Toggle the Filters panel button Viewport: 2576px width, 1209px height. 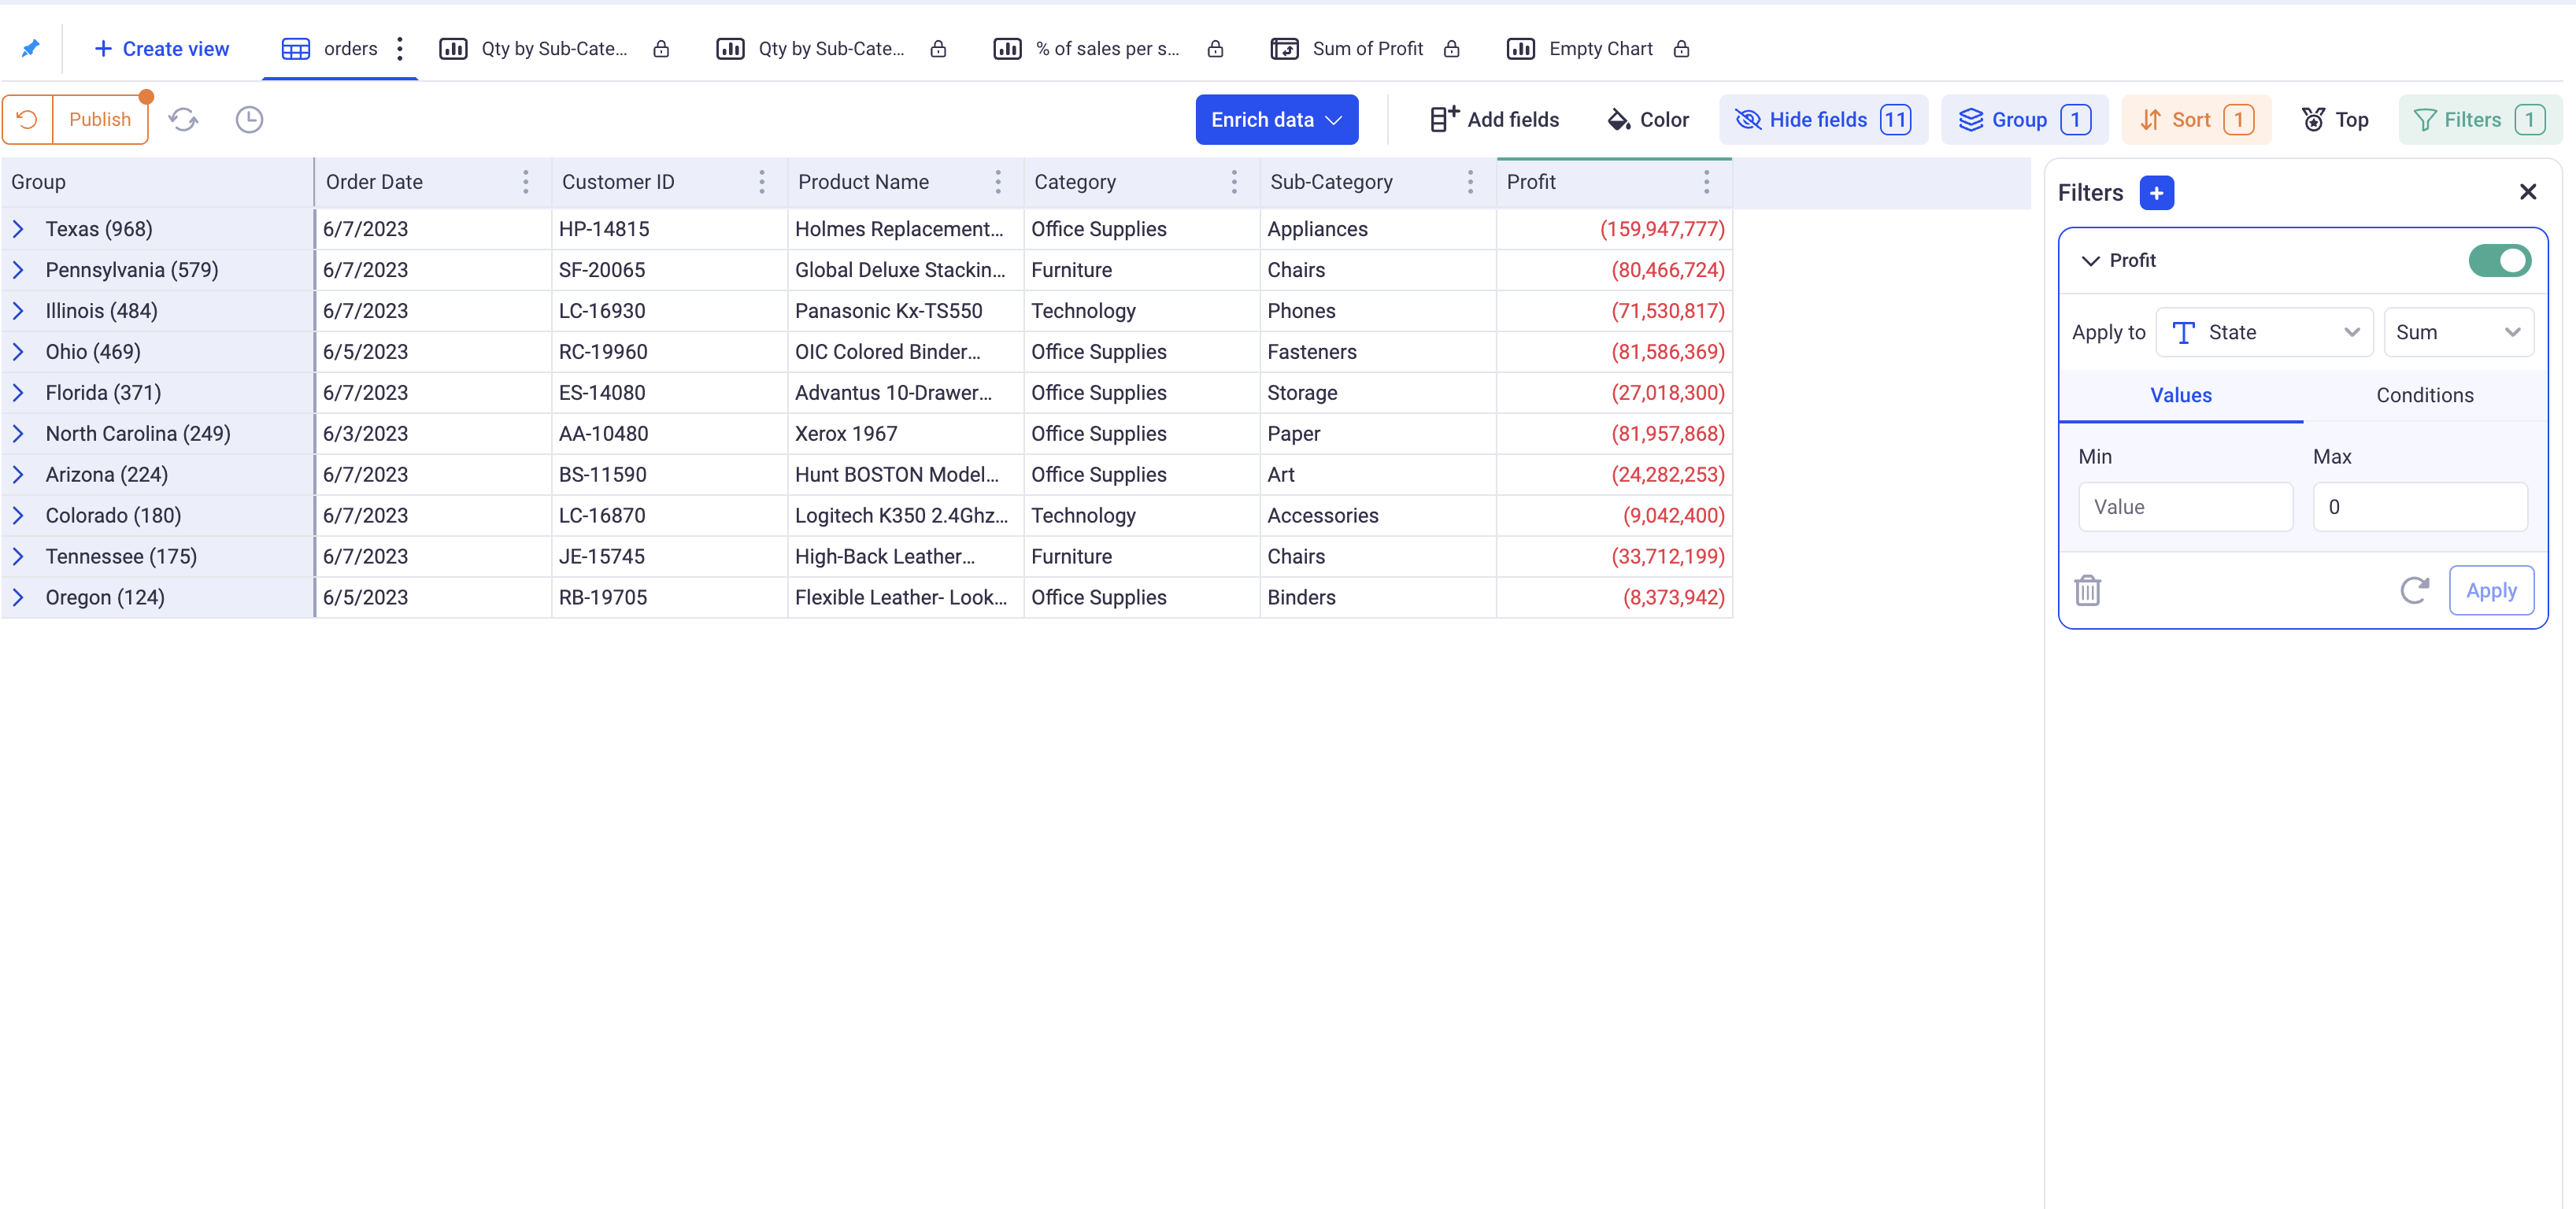[x=2478, y=120]
